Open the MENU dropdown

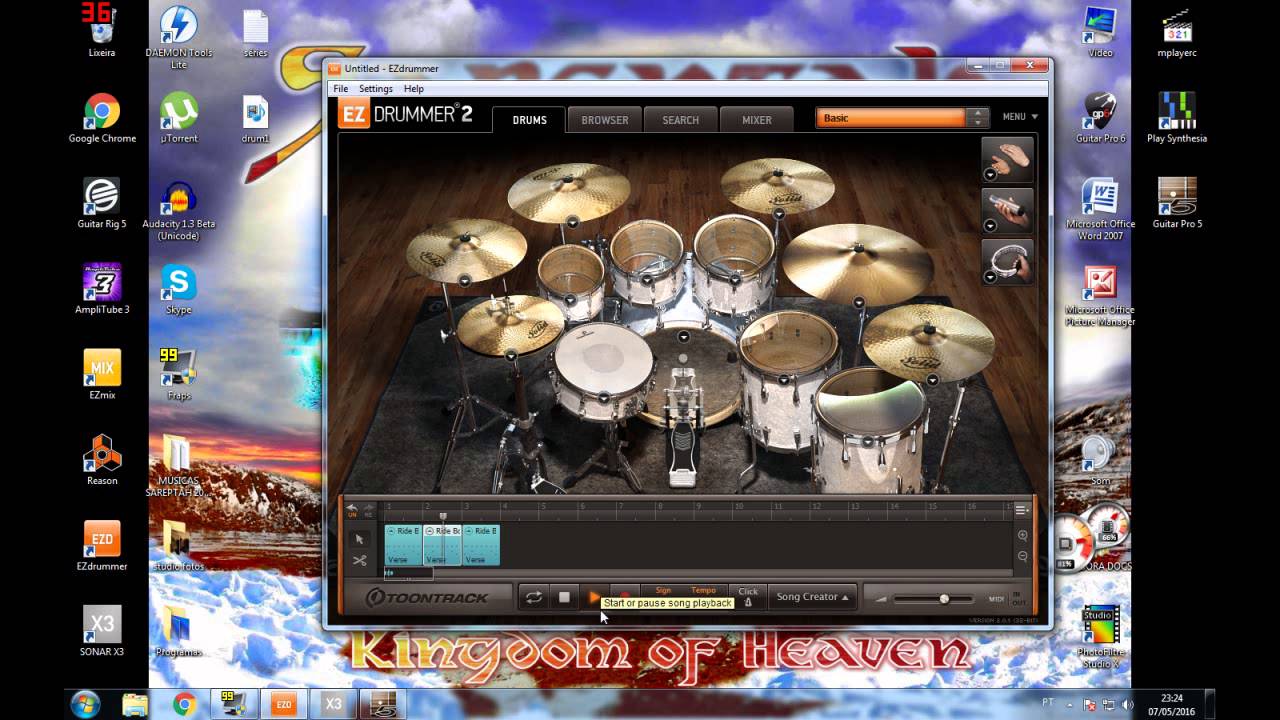coord(1020,117)
